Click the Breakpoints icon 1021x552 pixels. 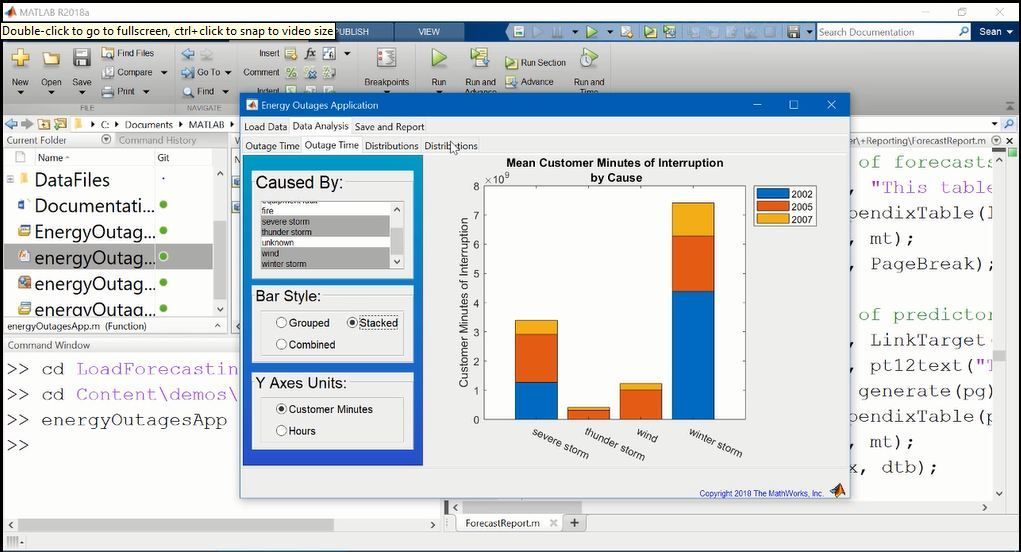click(386, 59)
